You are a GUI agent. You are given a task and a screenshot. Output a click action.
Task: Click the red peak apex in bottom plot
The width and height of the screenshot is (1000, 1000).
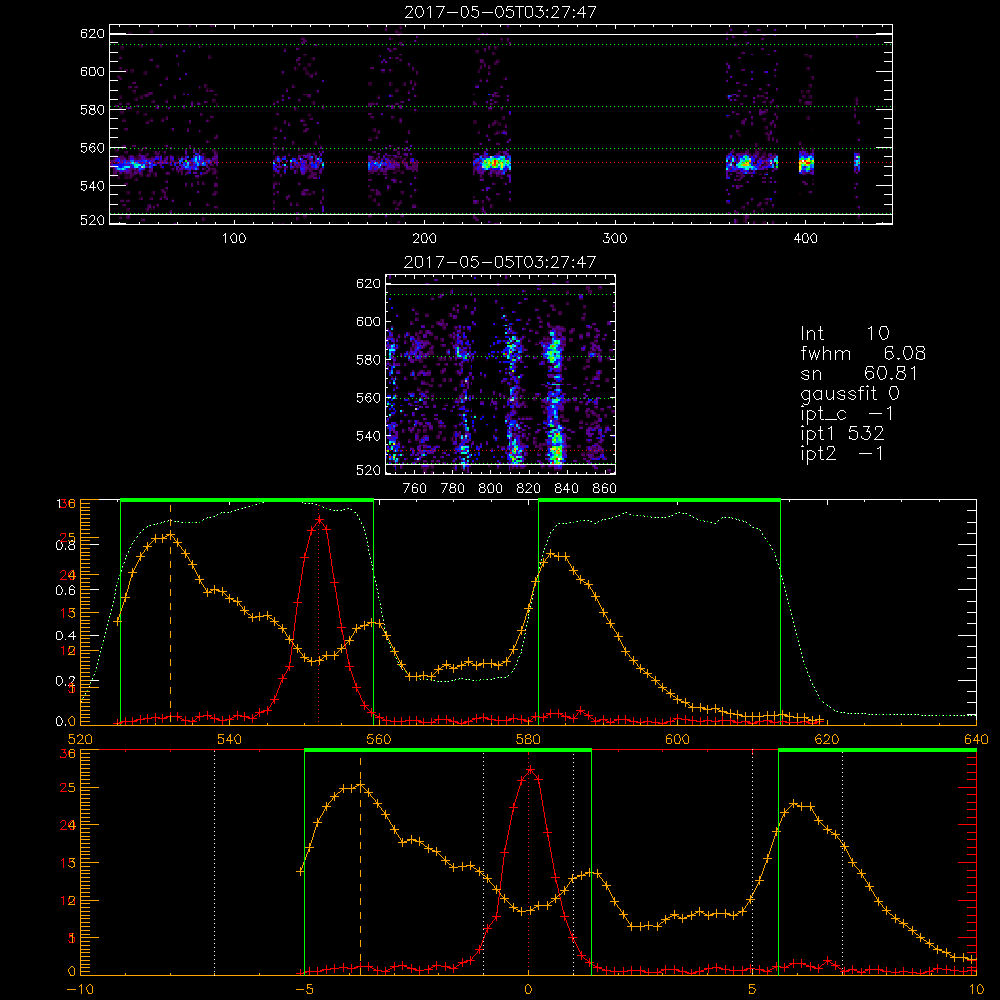(x=530, y=770)
